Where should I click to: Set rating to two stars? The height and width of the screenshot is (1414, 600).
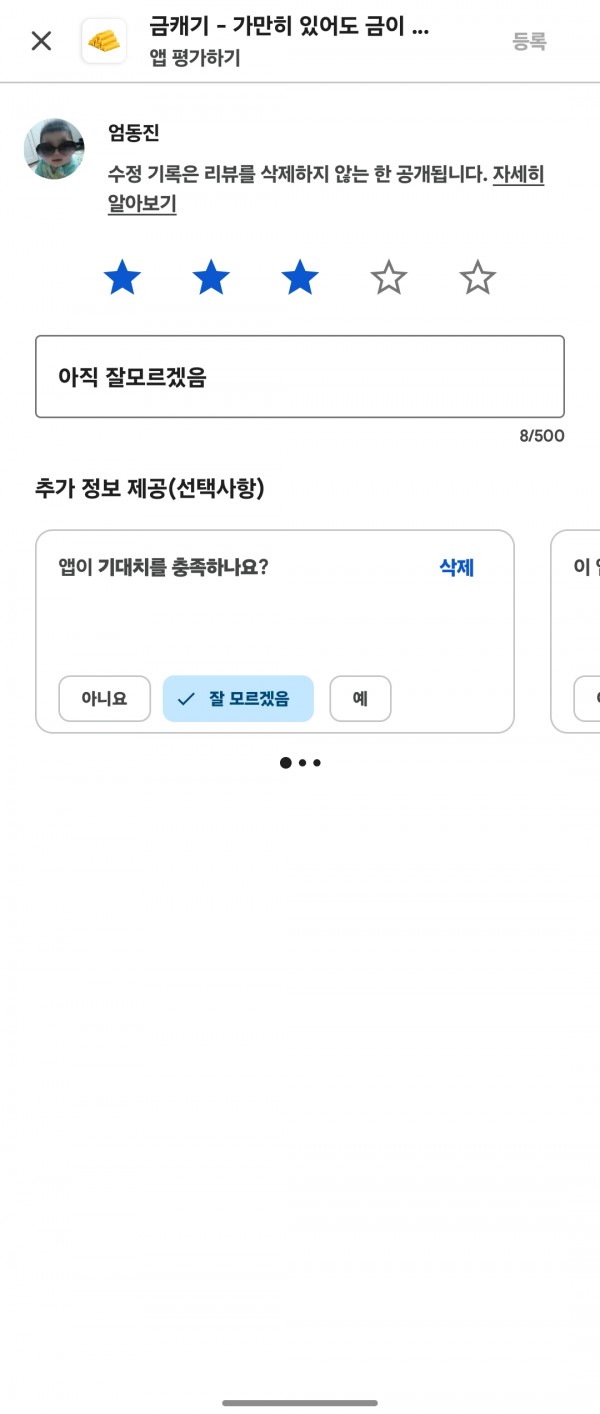pyautogui.click(x=211, y=277)
